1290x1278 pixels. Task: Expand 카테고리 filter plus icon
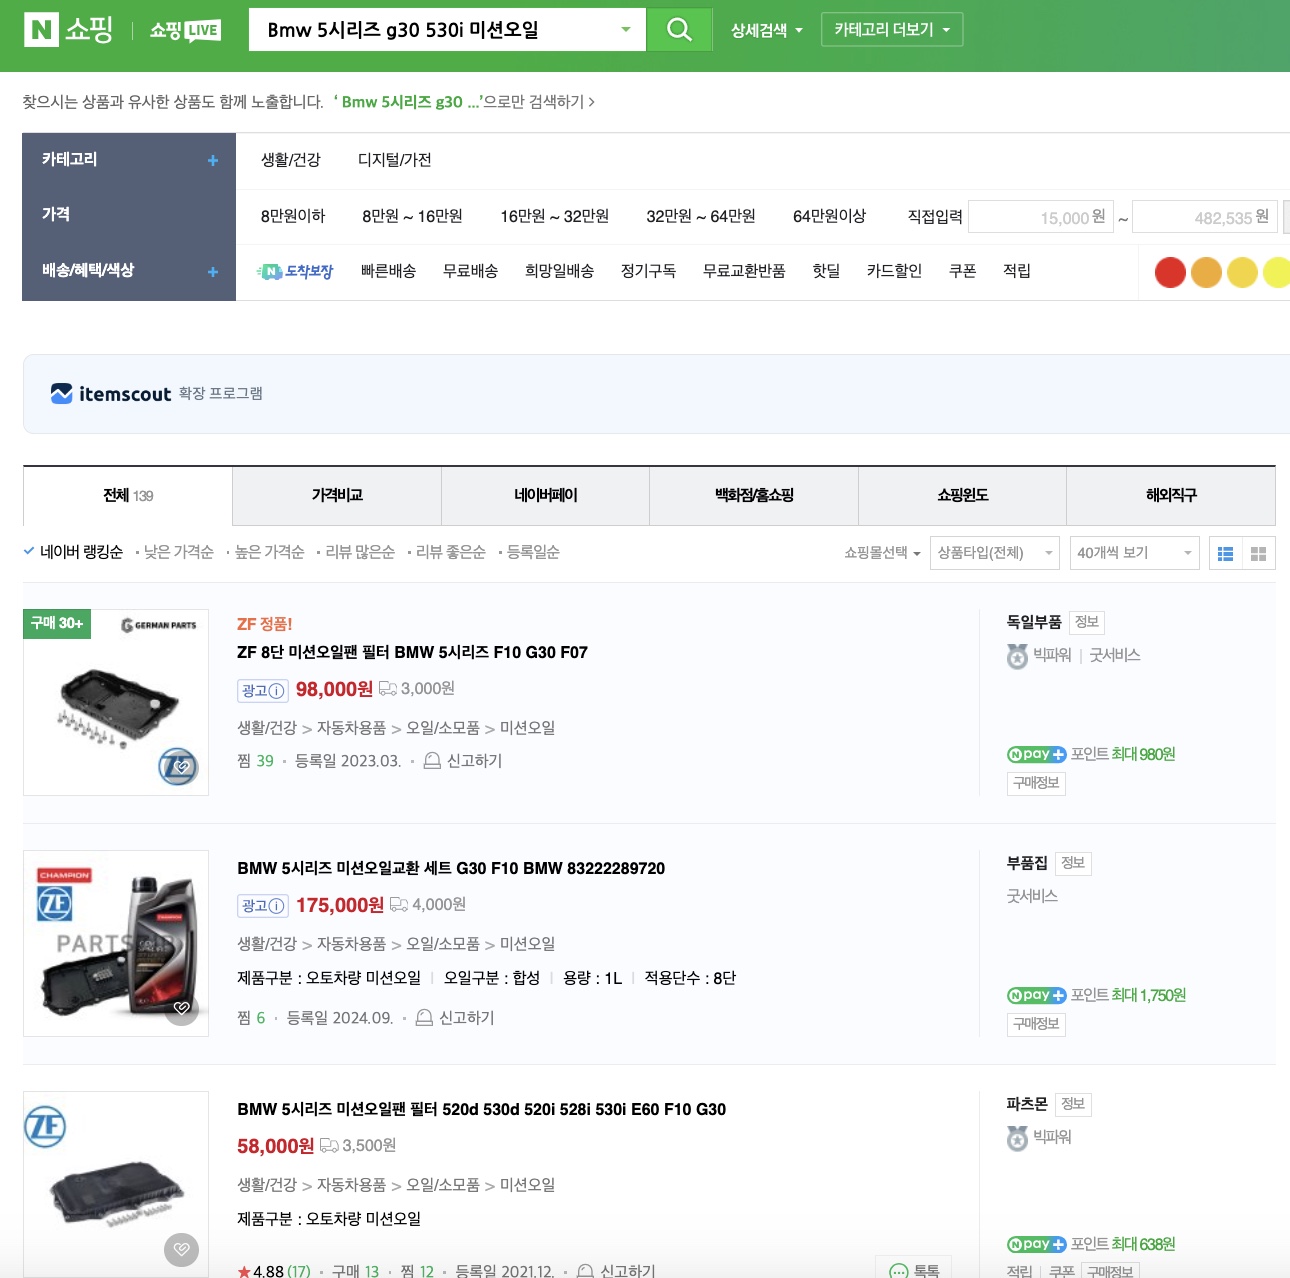click(213, 160)
